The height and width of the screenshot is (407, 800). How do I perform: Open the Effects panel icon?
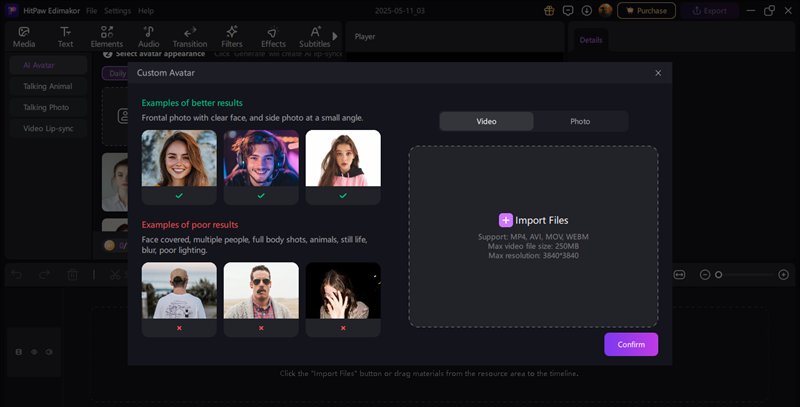[273, 33]
